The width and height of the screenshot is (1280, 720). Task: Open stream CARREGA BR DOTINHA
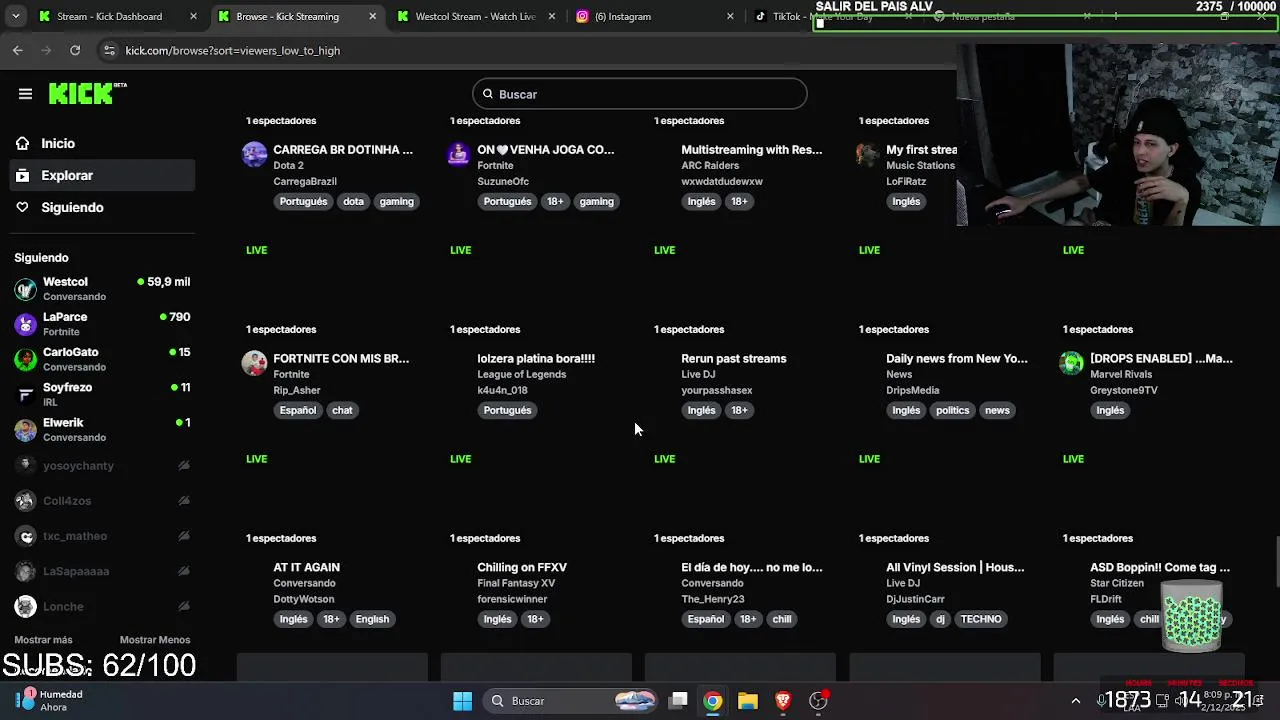click(343, 149)
